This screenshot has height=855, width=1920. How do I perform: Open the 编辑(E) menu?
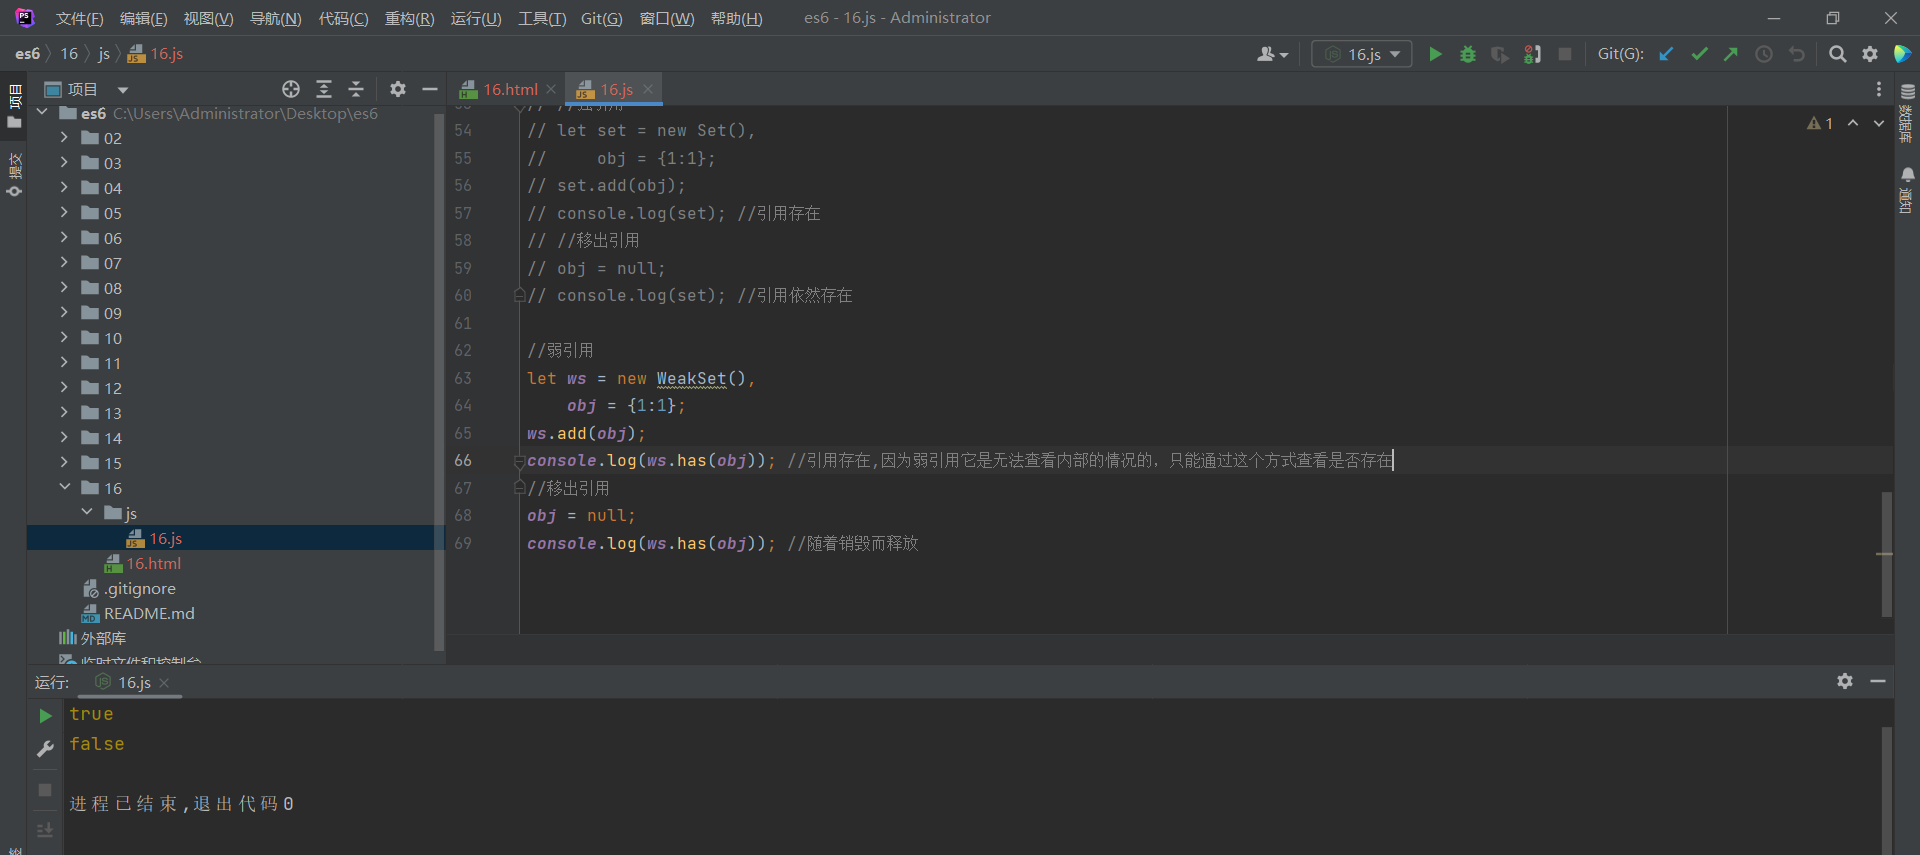pos(143,18)
